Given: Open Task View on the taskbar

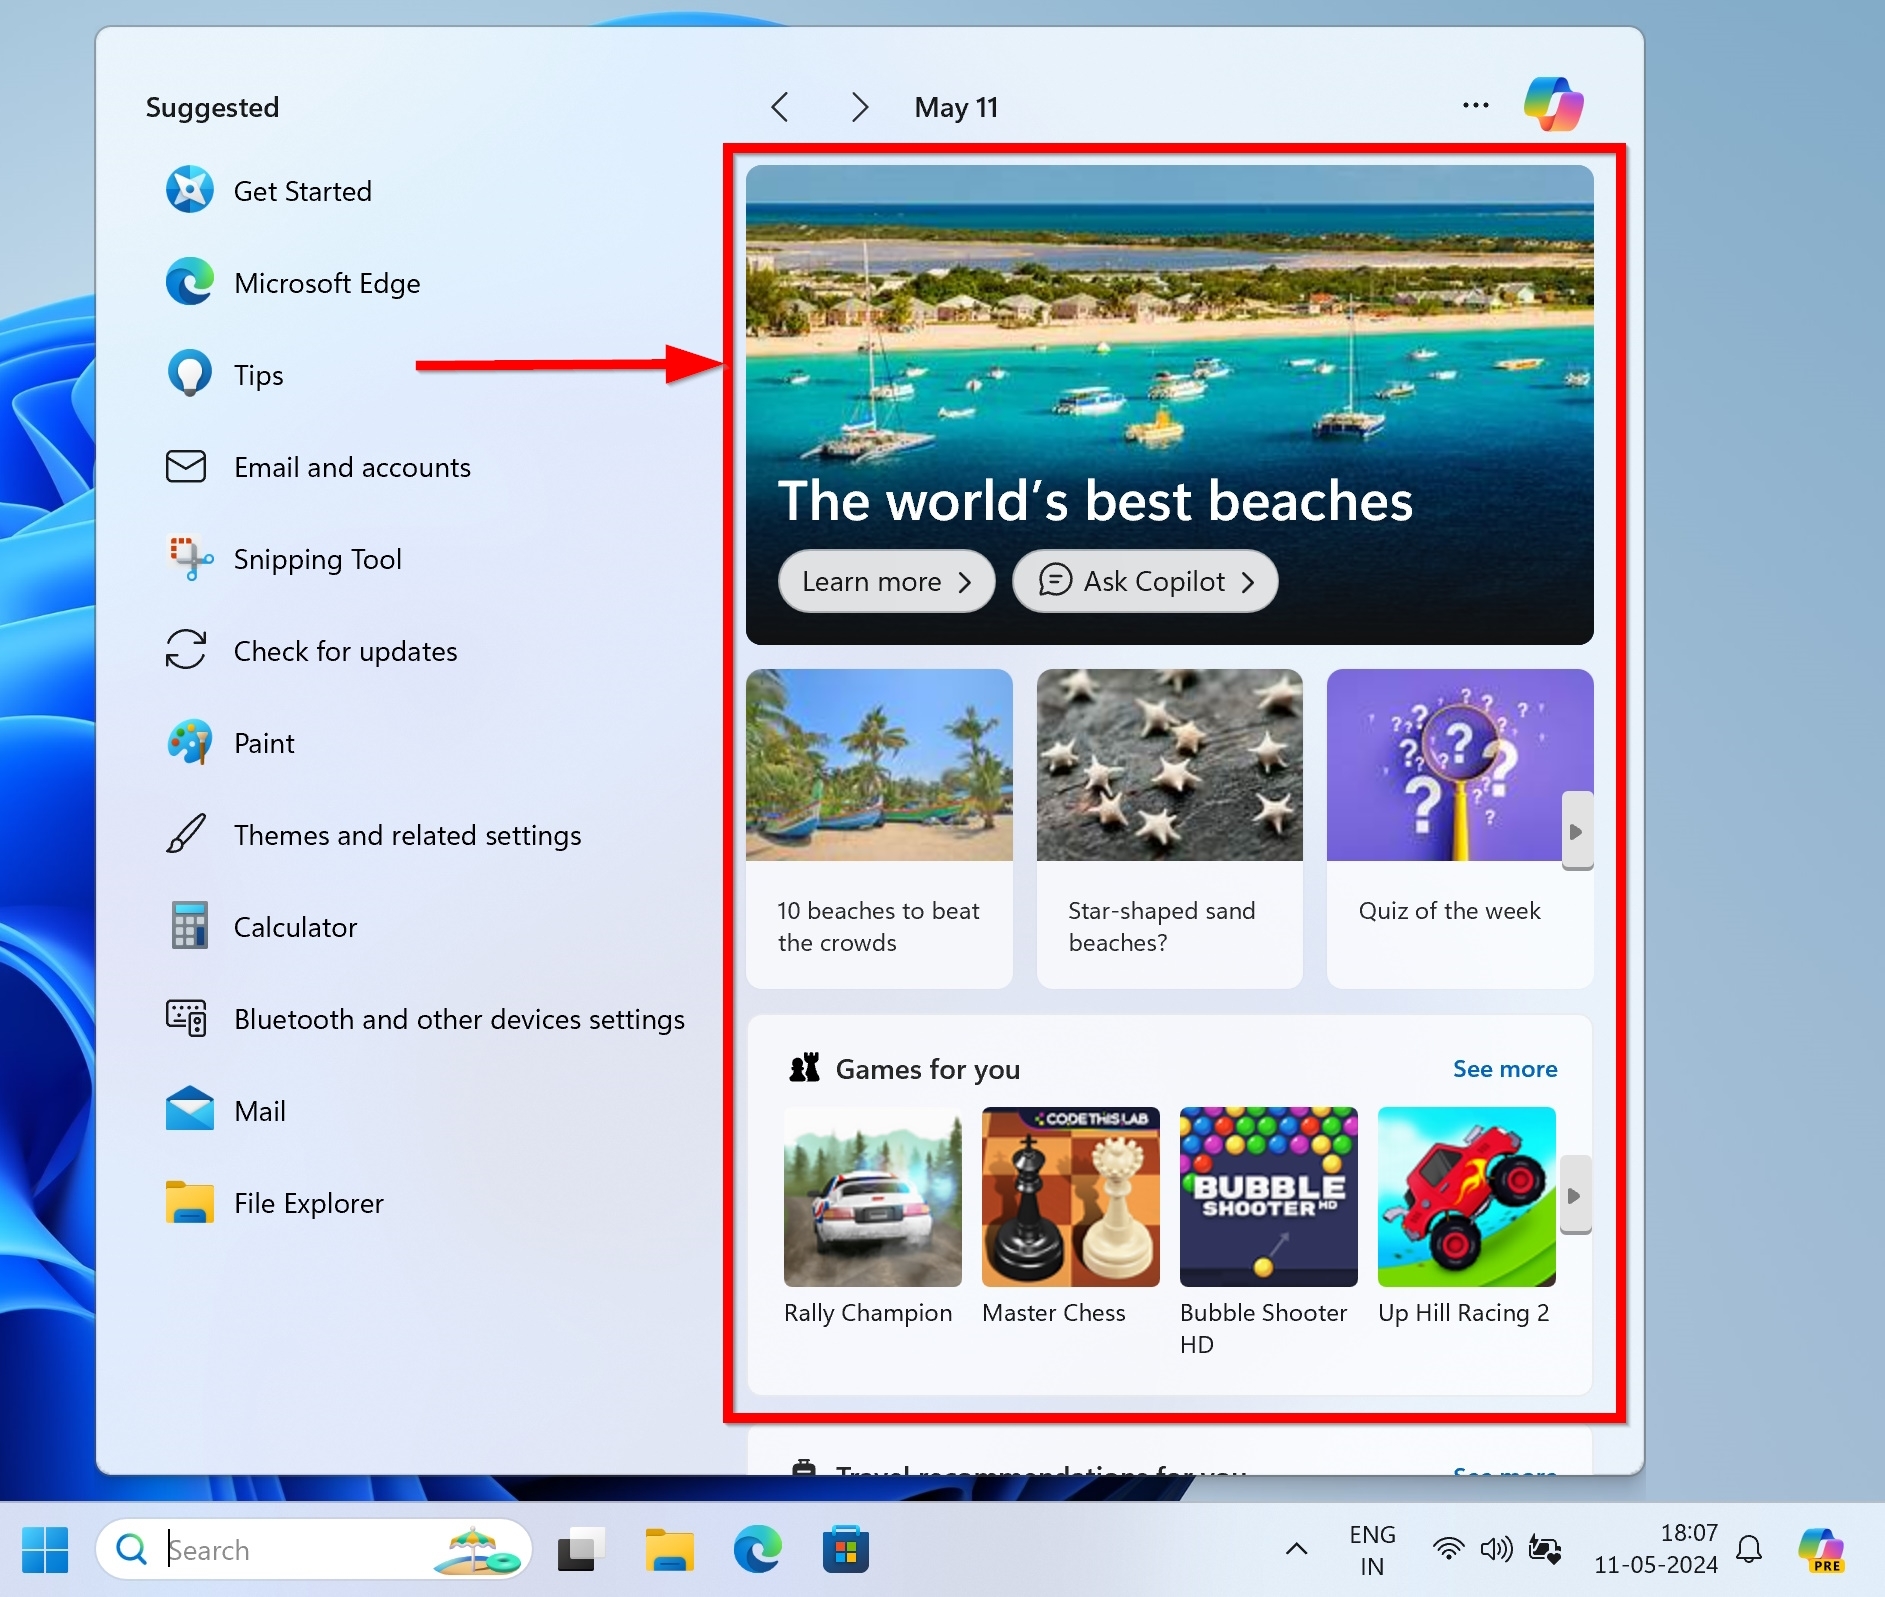Looking at the screenshot, I should [581, 1549].
